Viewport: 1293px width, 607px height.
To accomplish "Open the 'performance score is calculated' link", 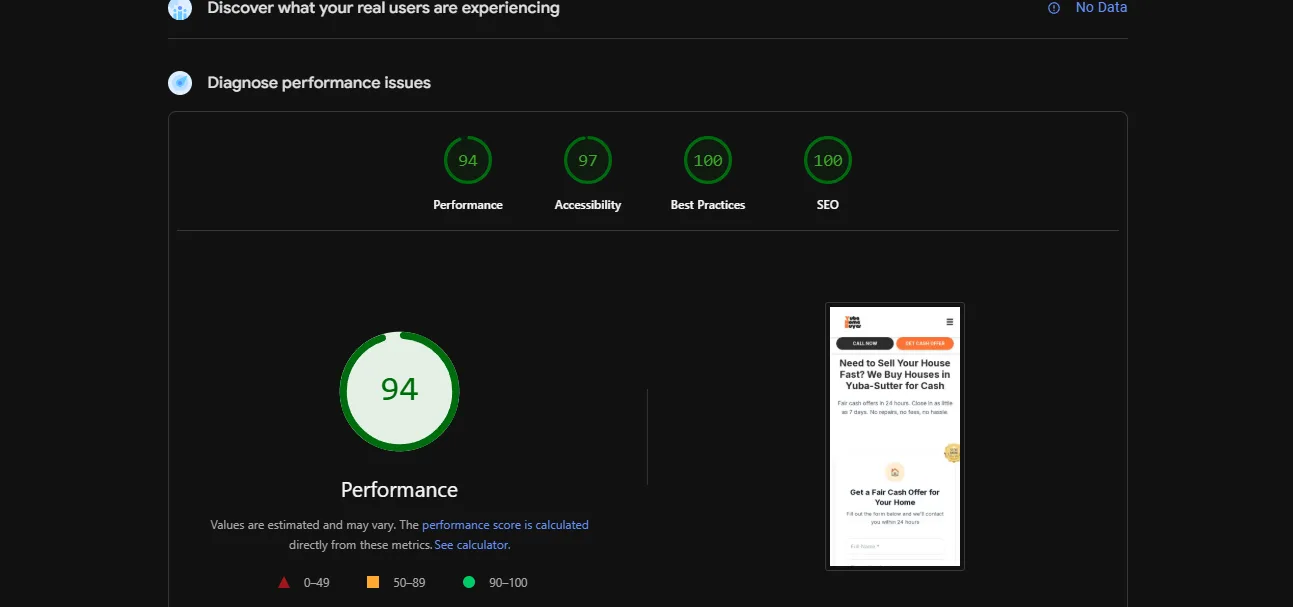I will click(505, 525).
